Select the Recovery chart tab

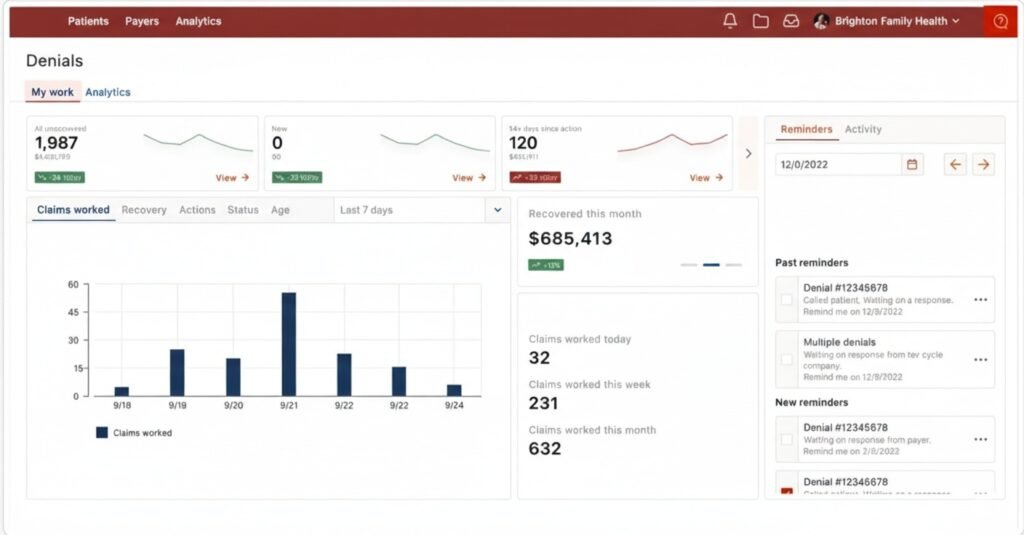(x=144, y=210)
